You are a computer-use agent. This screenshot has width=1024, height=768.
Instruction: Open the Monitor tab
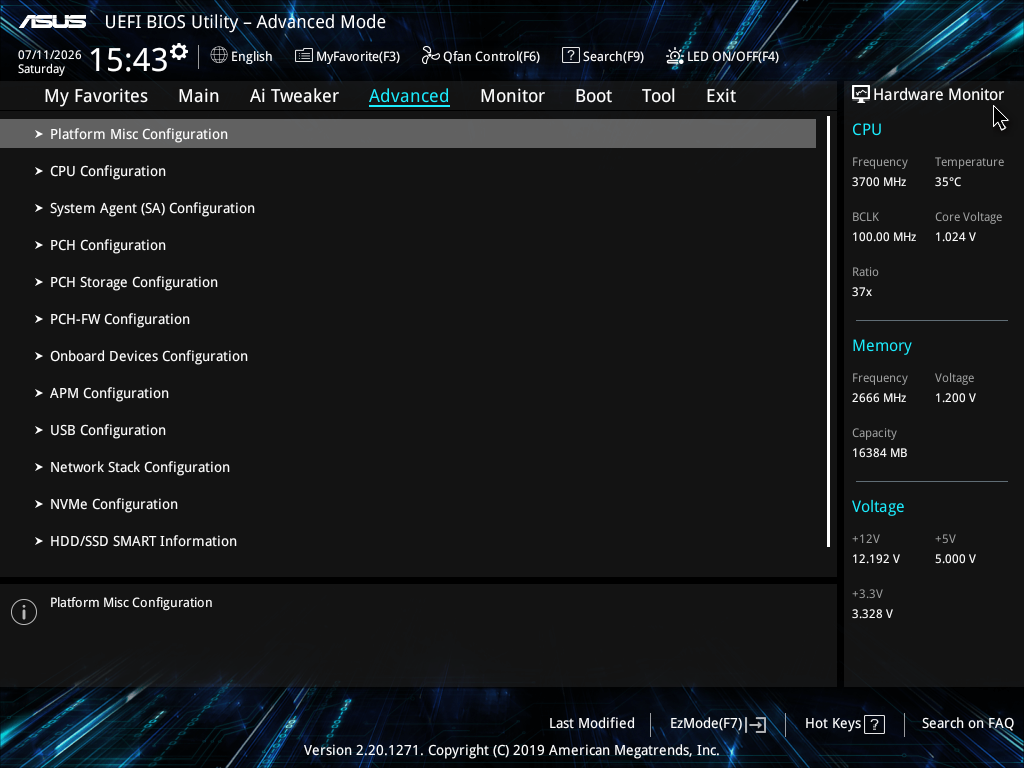pyautogui.click(x=513, y=96)
